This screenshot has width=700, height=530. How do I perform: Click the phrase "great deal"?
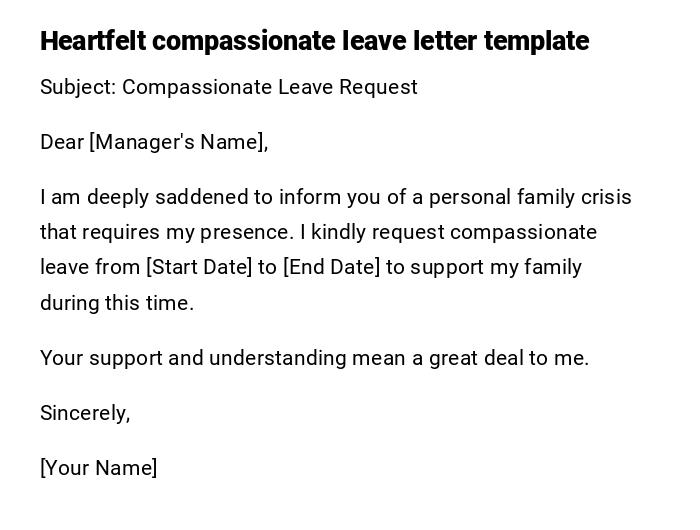476,358
